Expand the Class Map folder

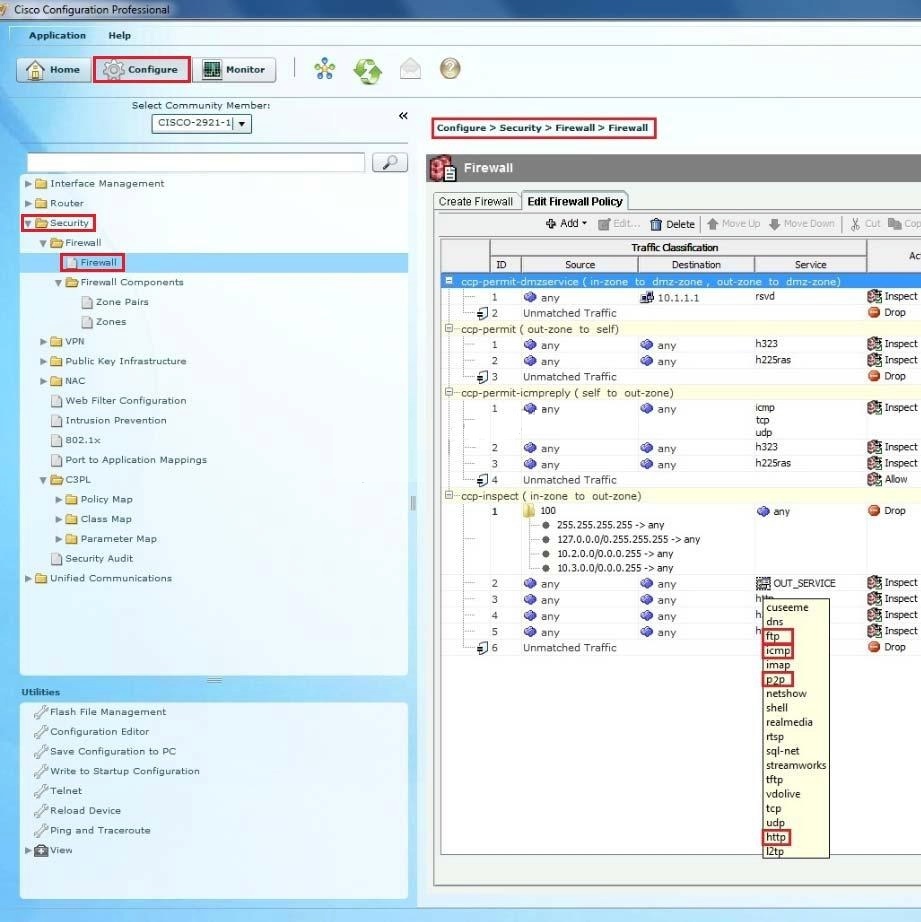(x=58, y=519)
